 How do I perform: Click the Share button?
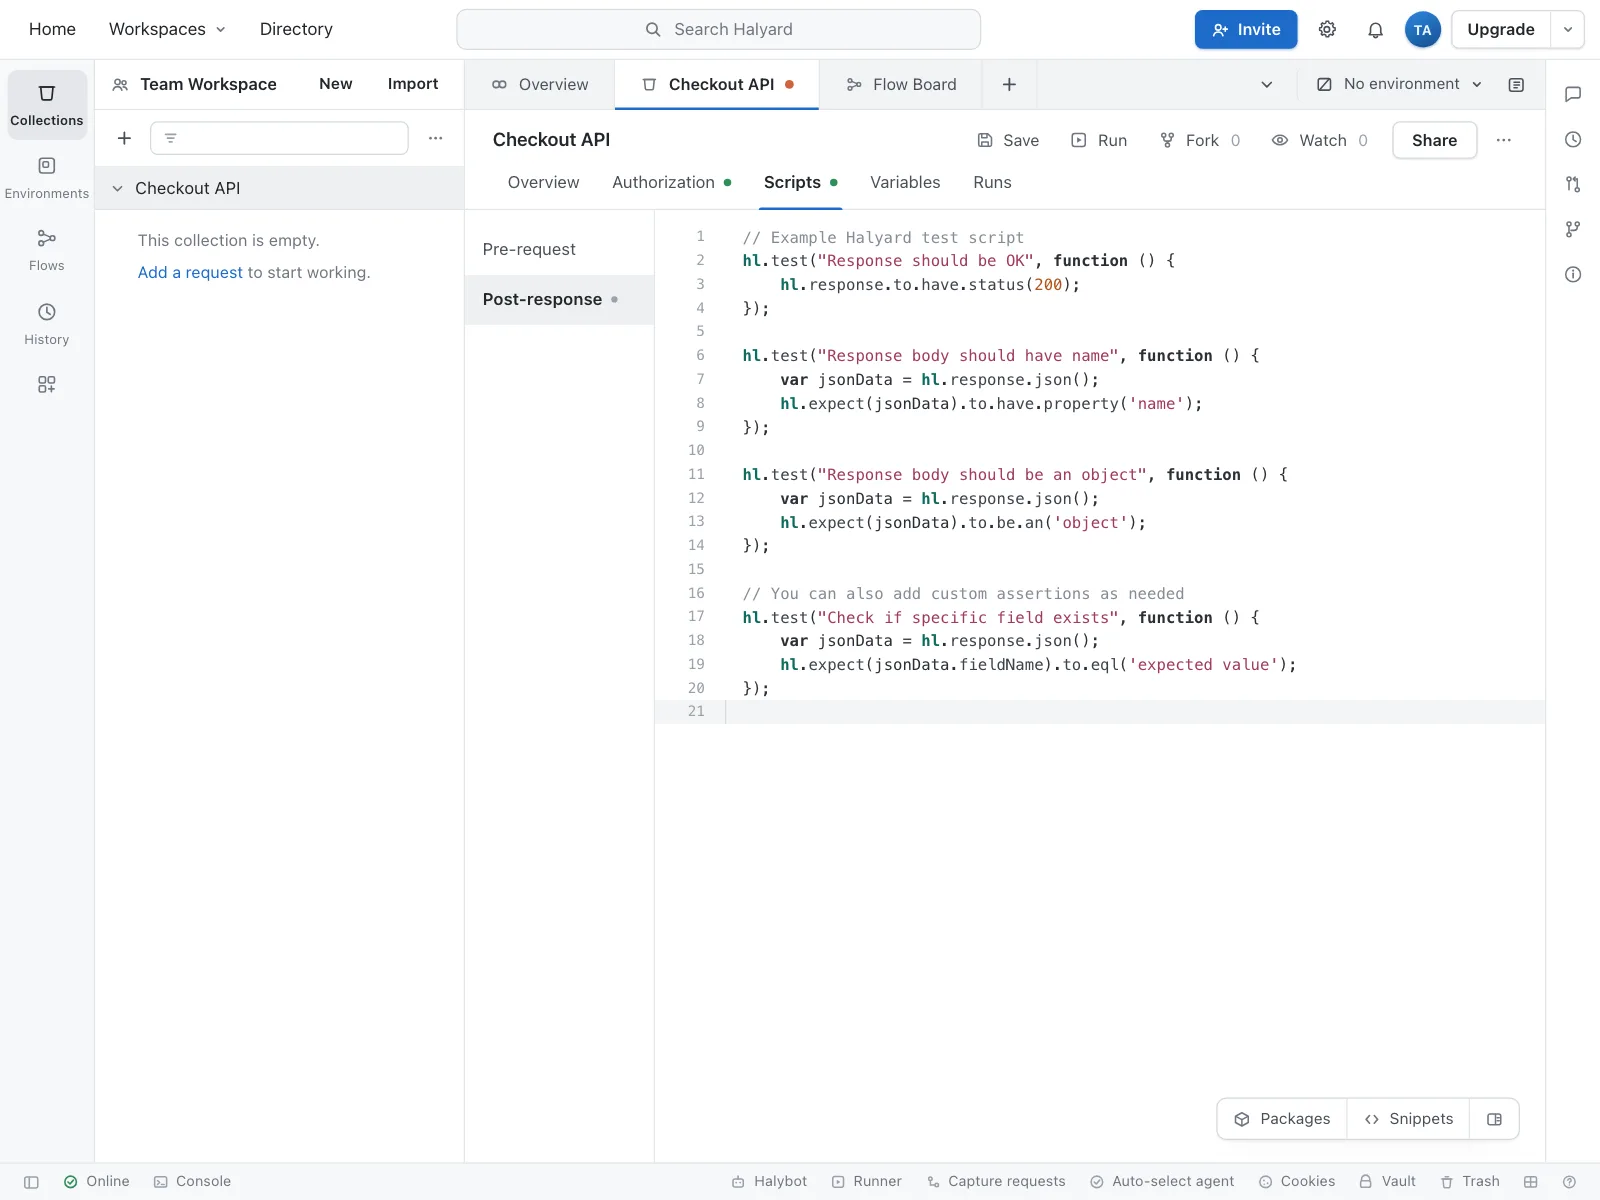coord(1434,140)
